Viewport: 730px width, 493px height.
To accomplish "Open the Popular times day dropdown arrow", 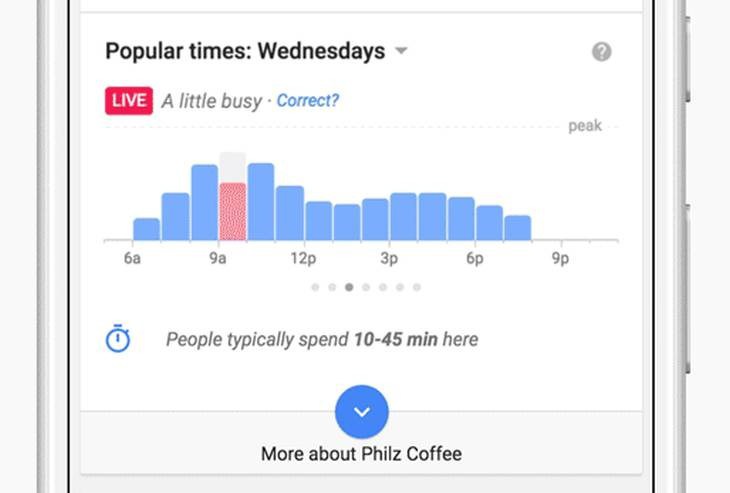I will (400, 52).
